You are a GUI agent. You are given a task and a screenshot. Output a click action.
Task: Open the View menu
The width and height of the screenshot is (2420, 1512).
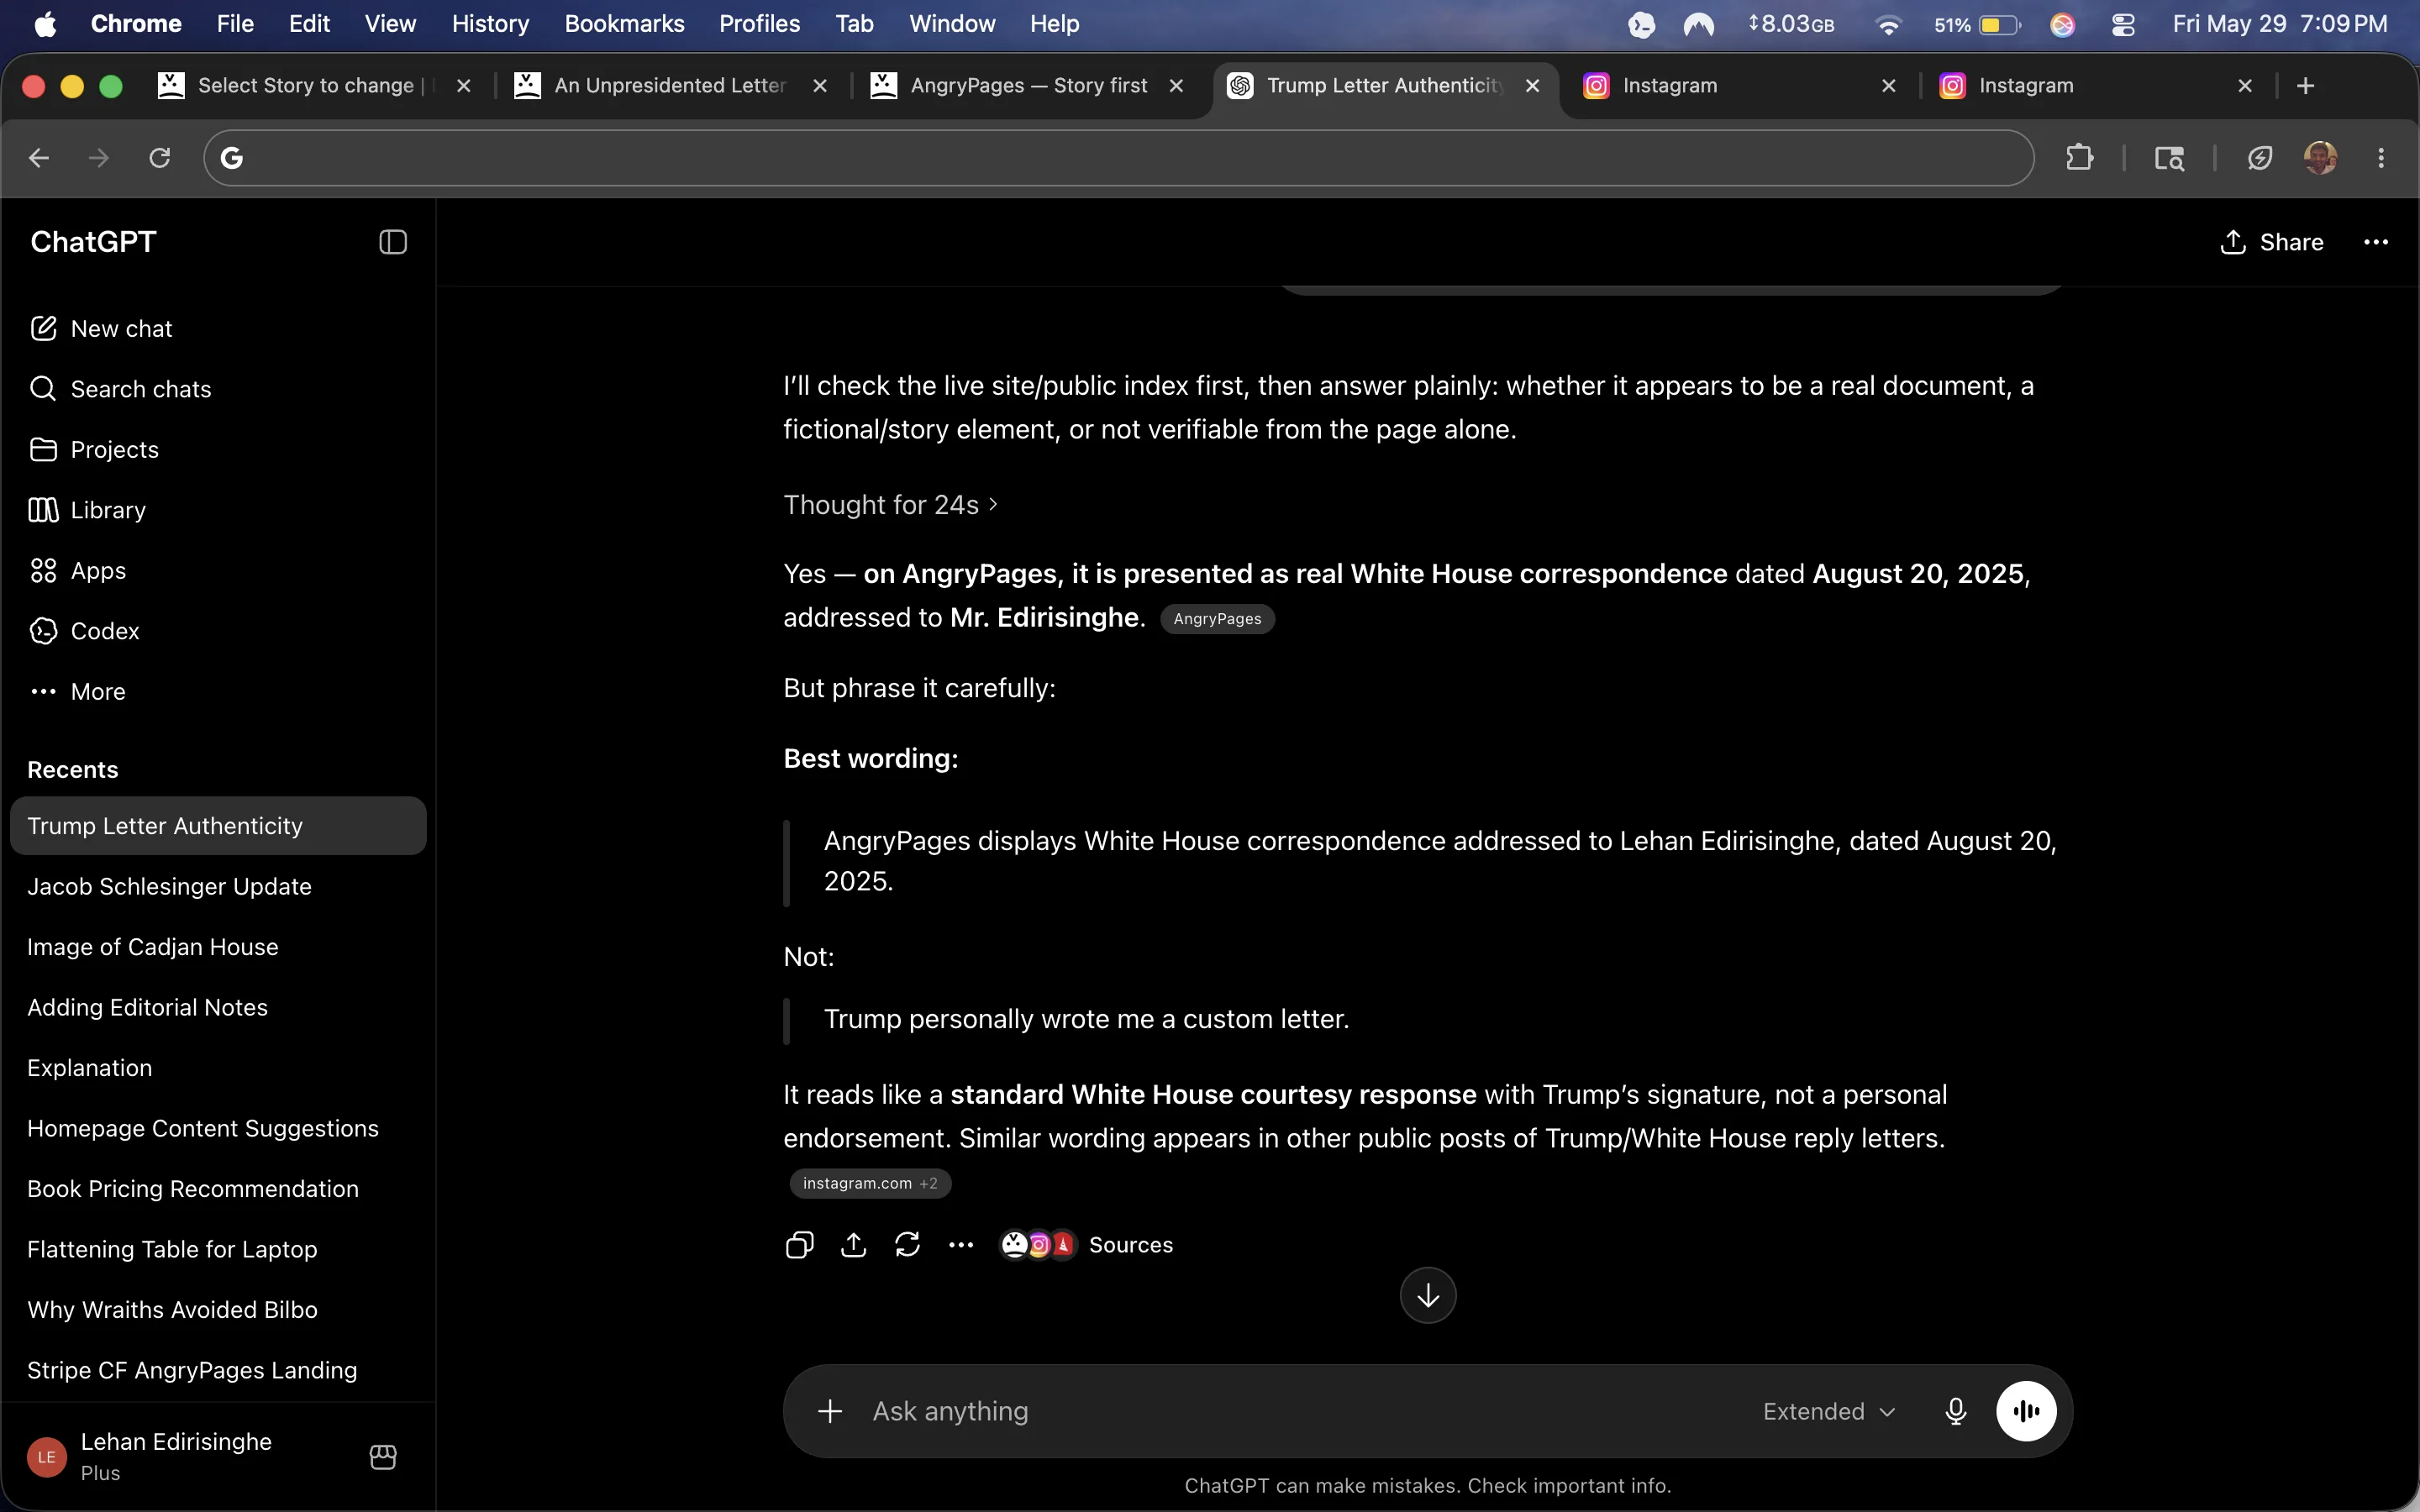[390, 24]
